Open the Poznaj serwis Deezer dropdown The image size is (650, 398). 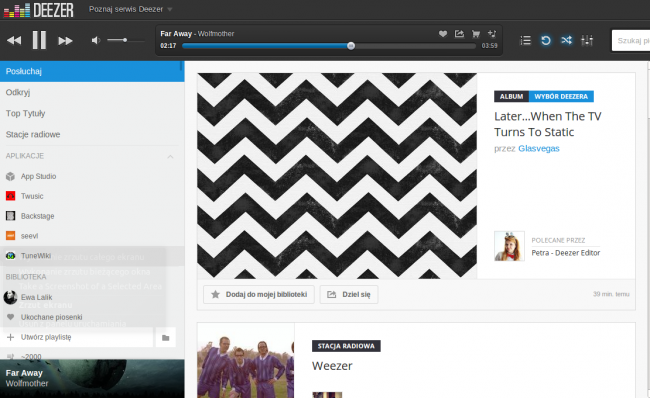coord(130,9)
